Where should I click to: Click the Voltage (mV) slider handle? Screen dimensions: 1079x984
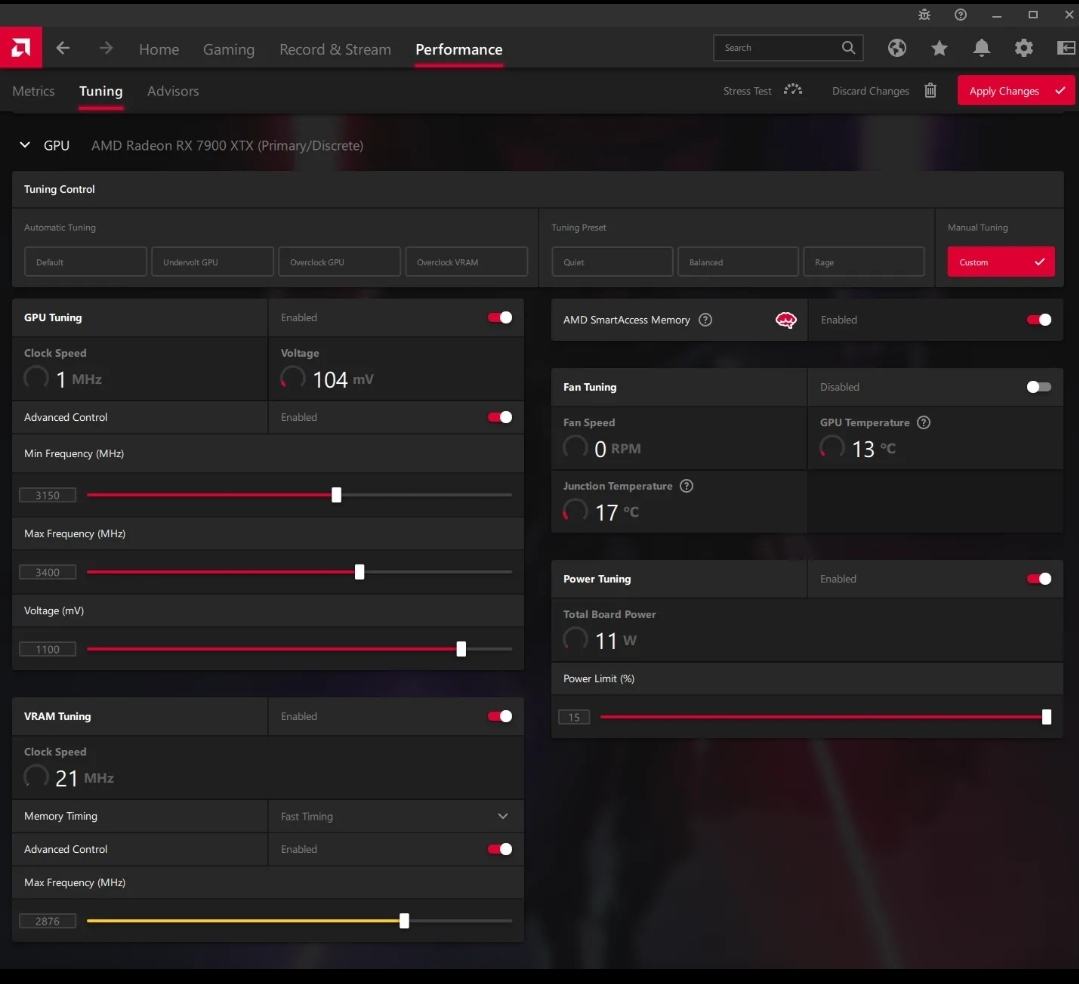click(x=461, y=649)
